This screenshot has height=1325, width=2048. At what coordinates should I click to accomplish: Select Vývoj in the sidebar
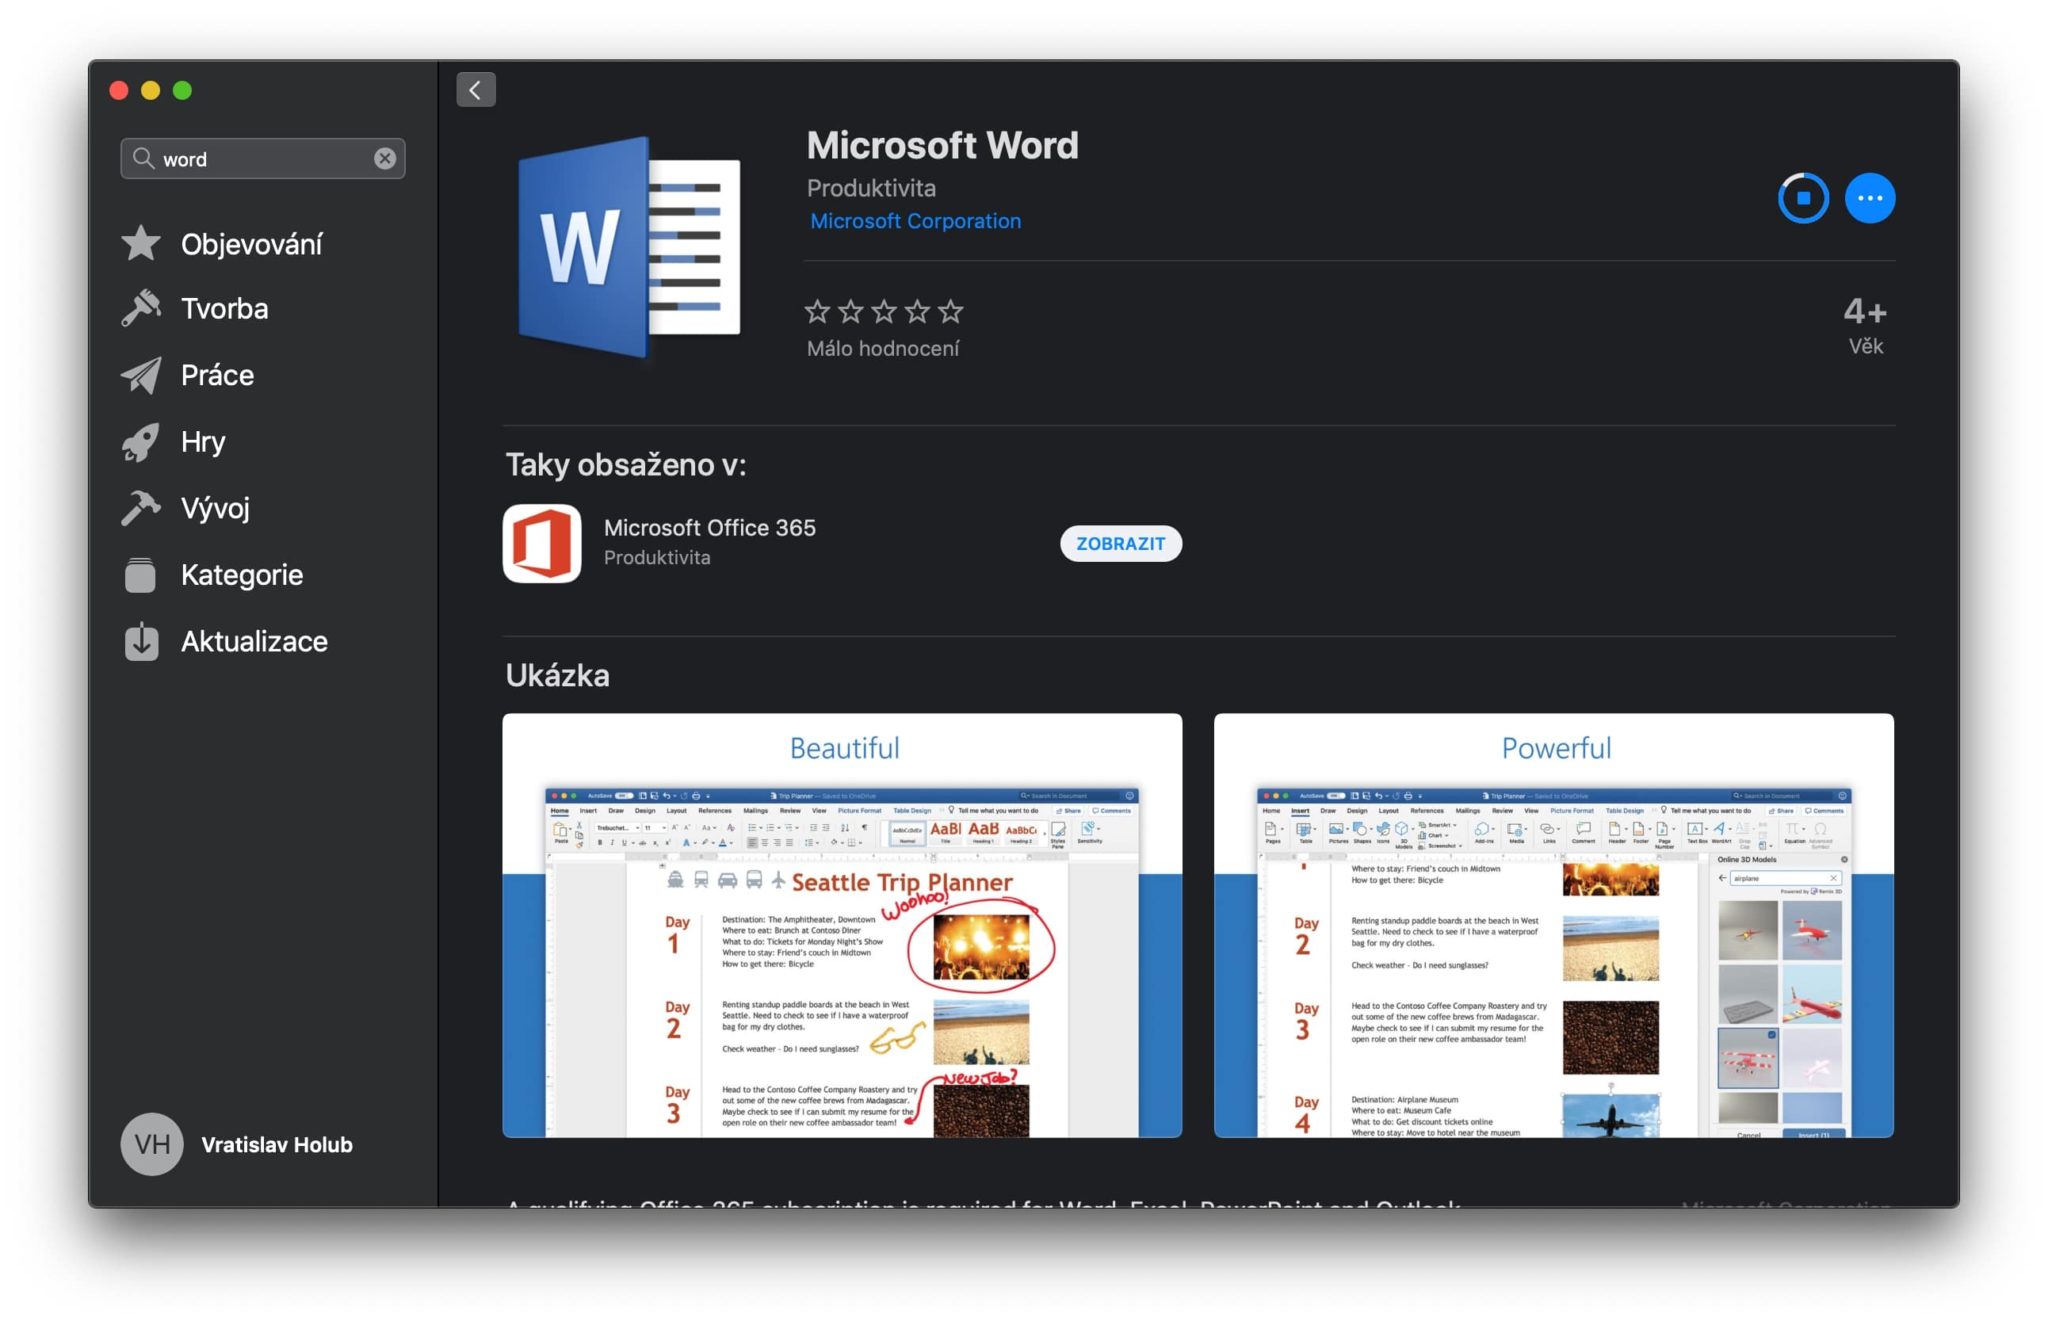click(x=215, y=508)
